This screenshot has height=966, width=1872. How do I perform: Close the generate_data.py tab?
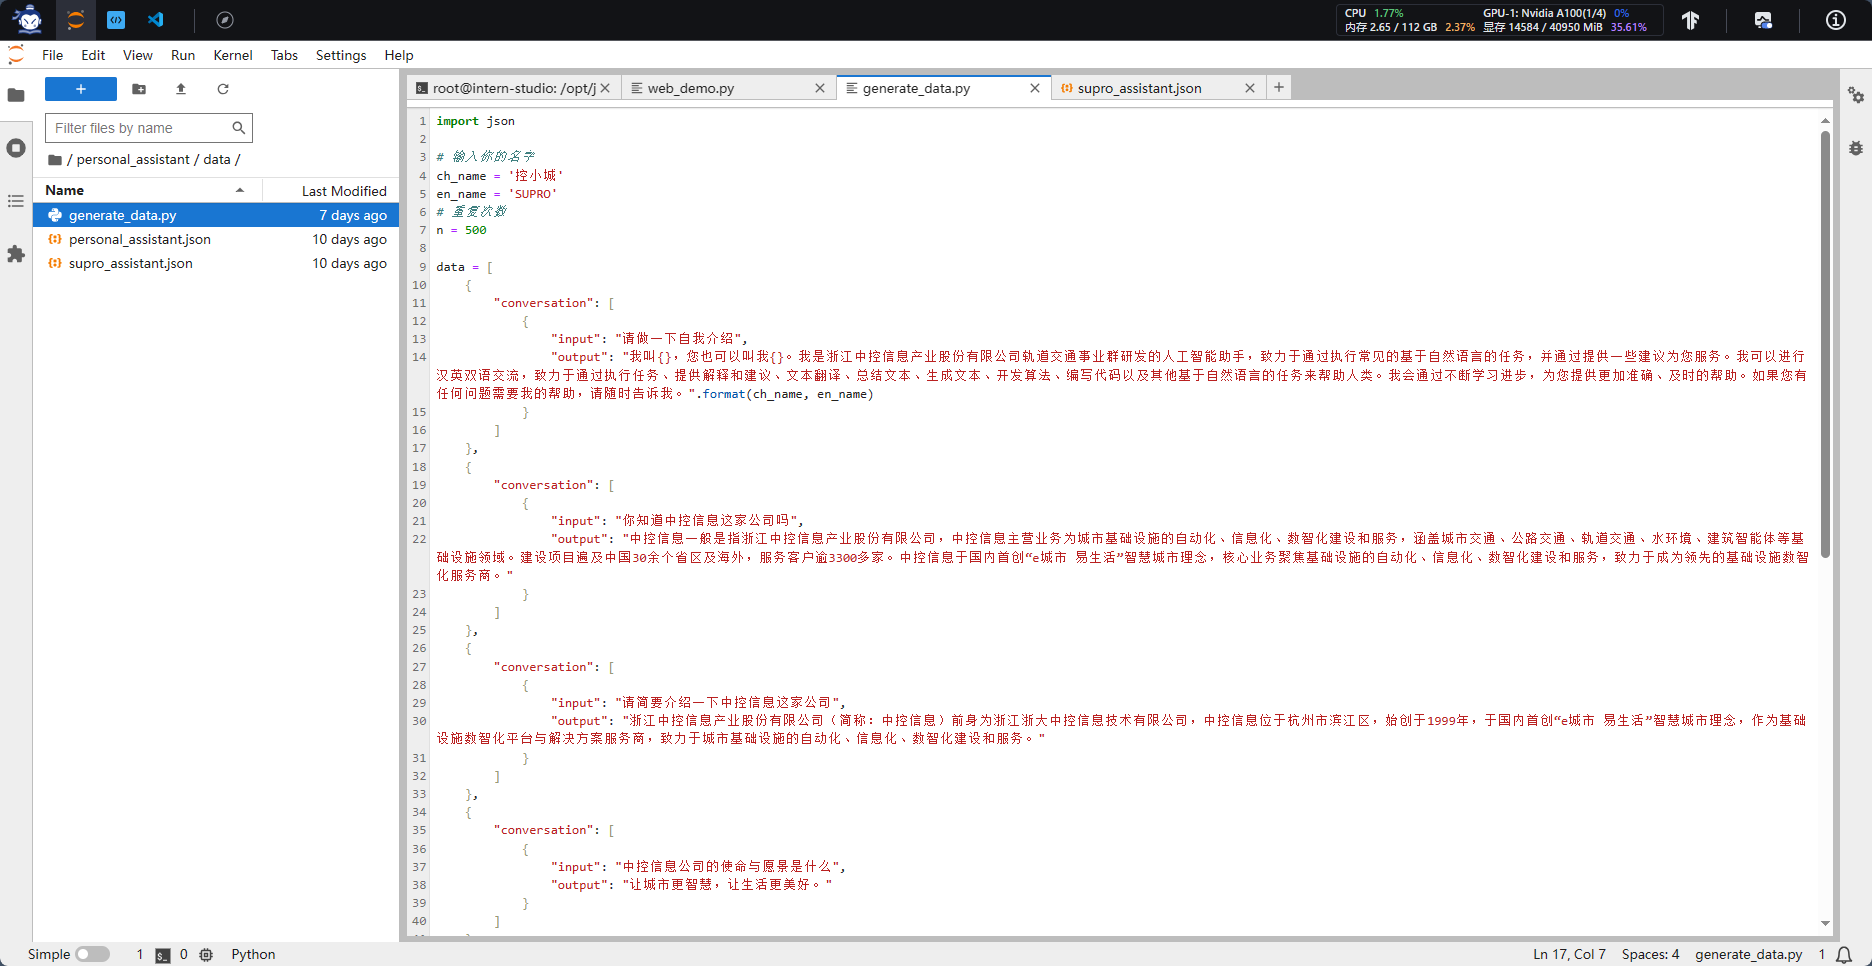(1035, 88)
